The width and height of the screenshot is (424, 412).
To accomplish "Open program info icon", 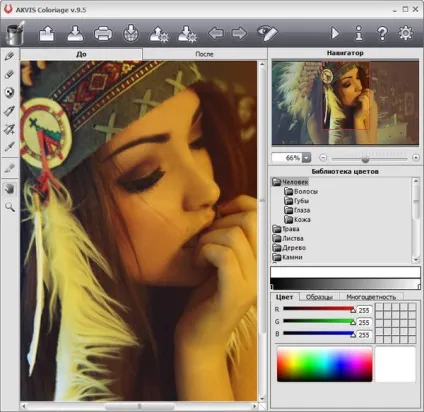I will pos(359,33).
